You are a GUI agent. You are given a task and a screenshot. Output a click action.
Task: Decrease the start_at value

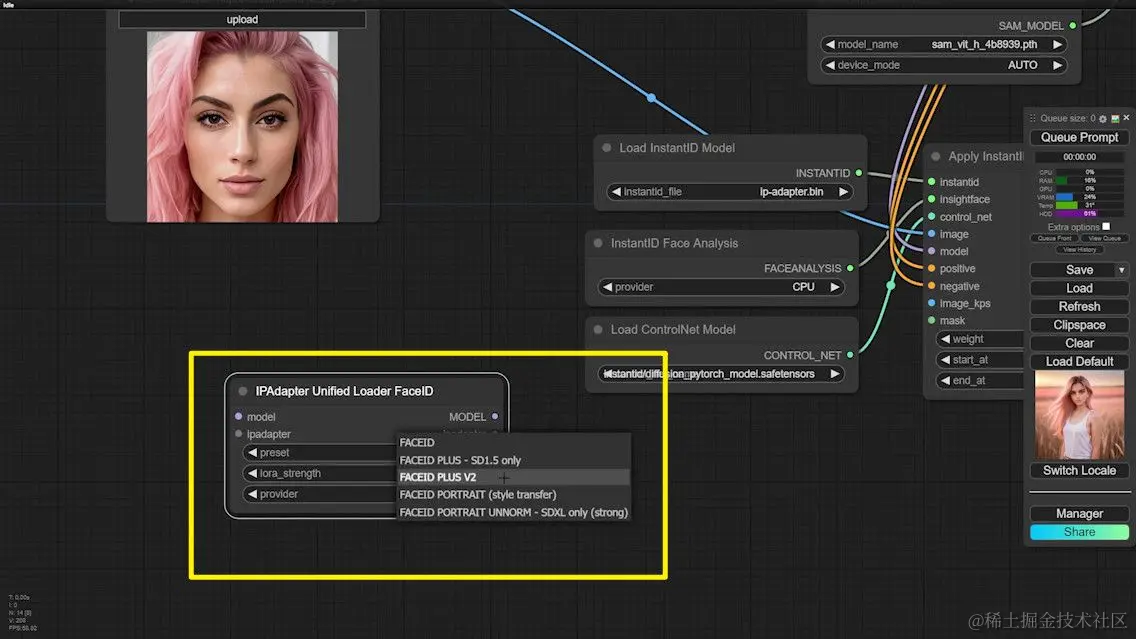pyautogui.click(x=945, y=359)
